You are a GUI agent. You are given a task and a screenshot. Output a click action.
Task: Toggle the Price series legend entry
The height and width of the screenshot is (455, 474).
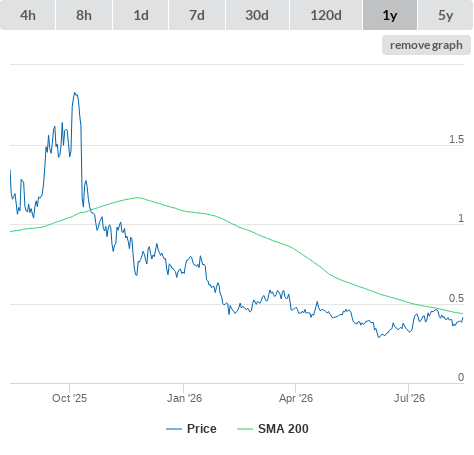click(192, 429)
